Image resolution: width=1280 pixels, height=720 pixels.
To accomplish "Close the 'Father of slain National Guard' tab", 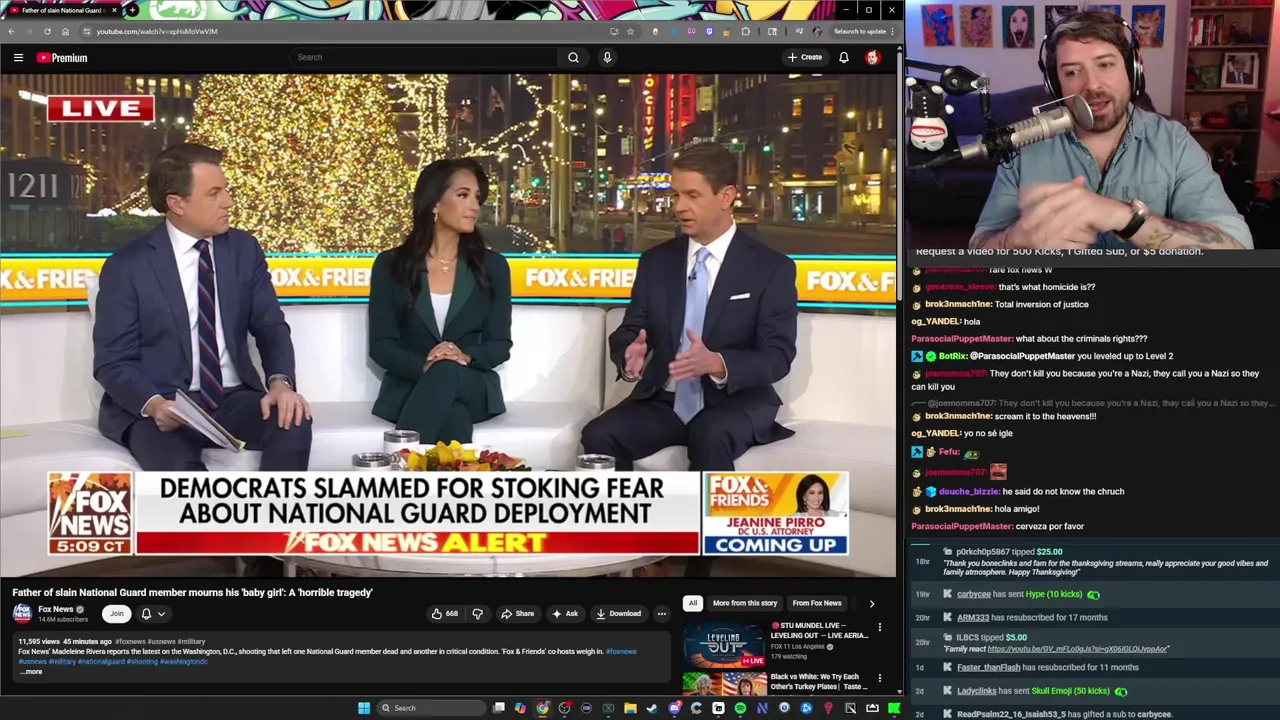I will click(114, 10).
